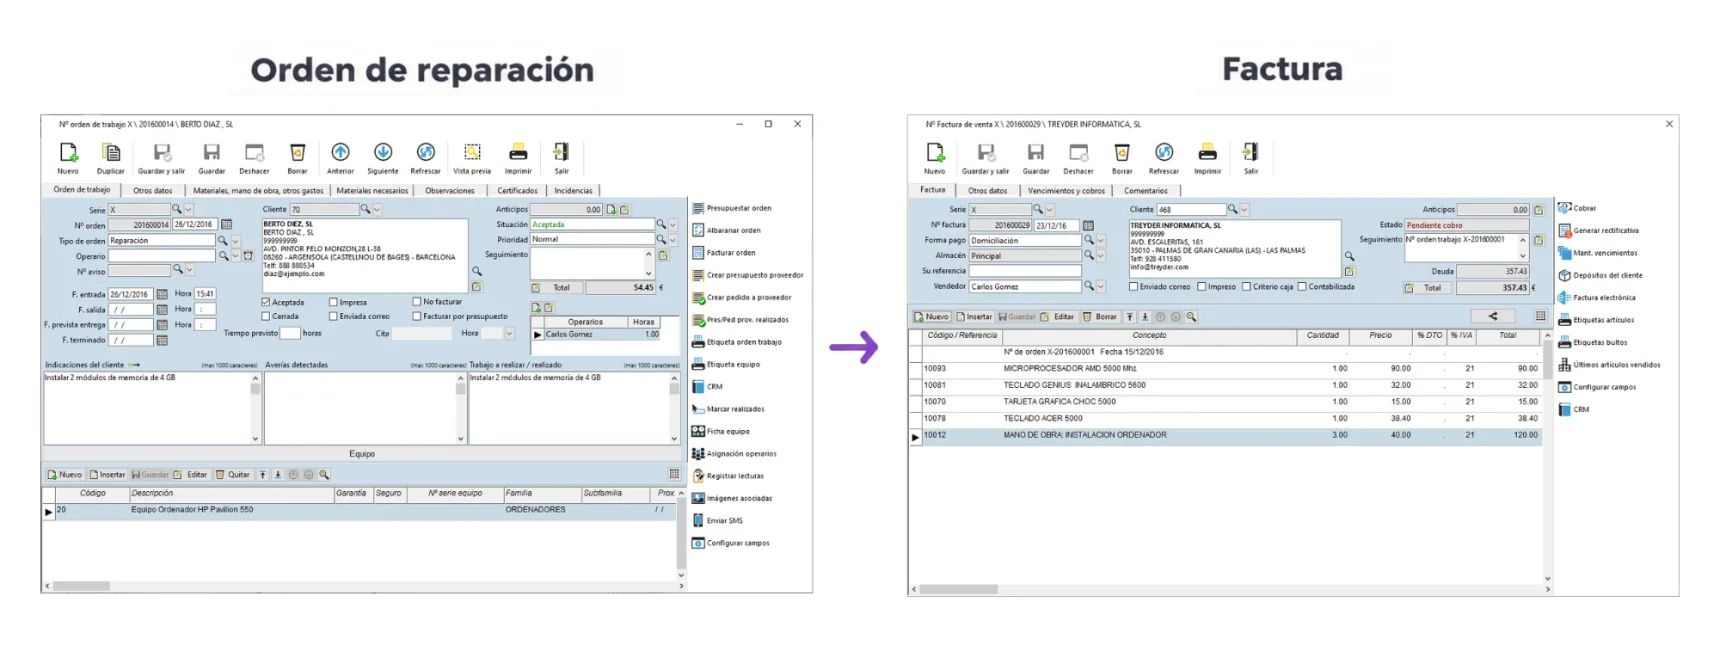
Task: Open Factura electrónica option
Action: (1597, 298)
